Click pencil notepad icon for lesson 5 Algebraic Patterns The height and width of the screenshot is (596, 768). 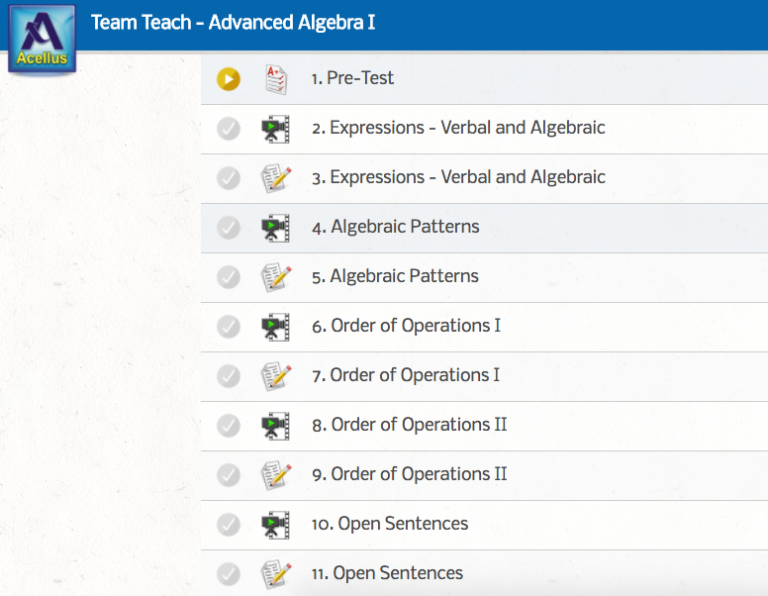coord(276,277)
